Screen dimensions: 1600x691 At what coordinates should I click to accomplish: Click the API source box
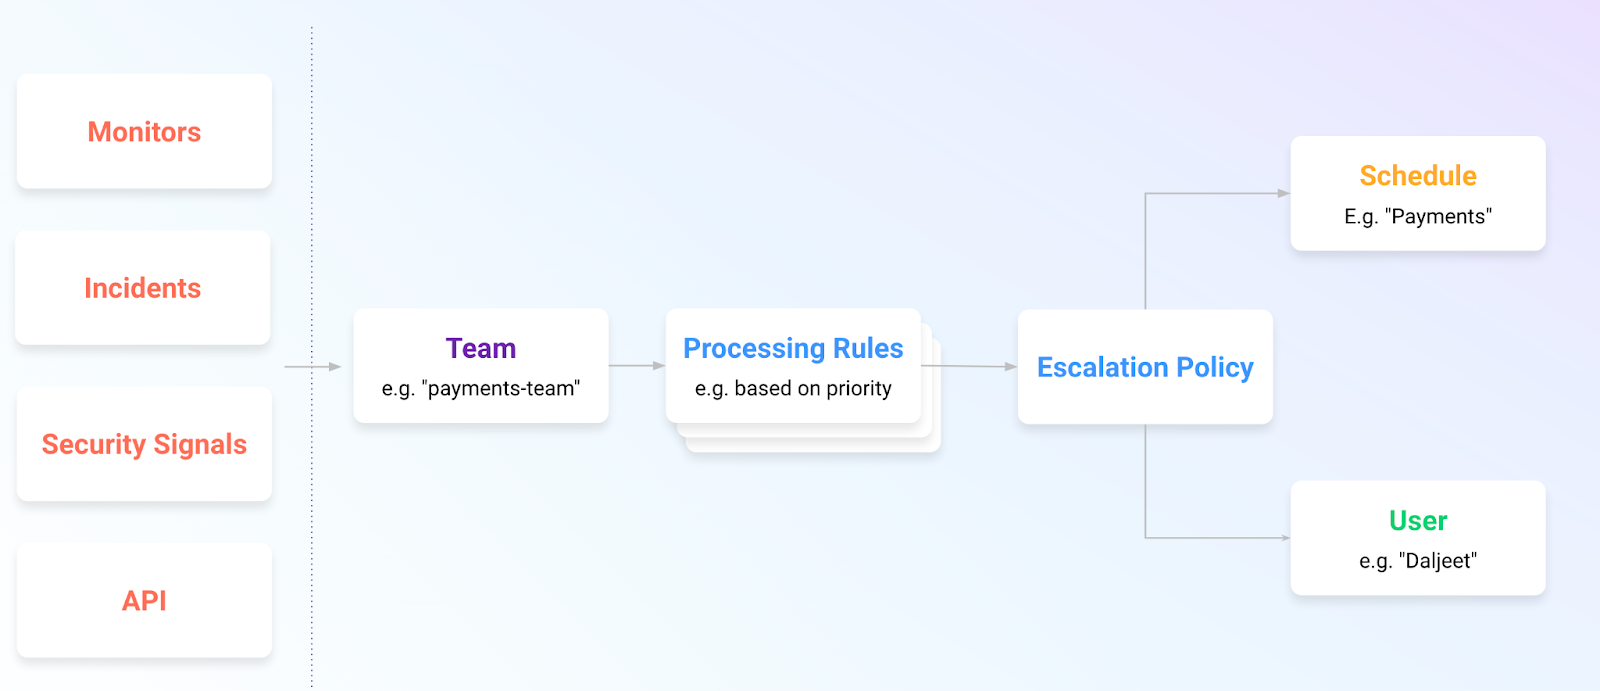(x=144, y=600)
